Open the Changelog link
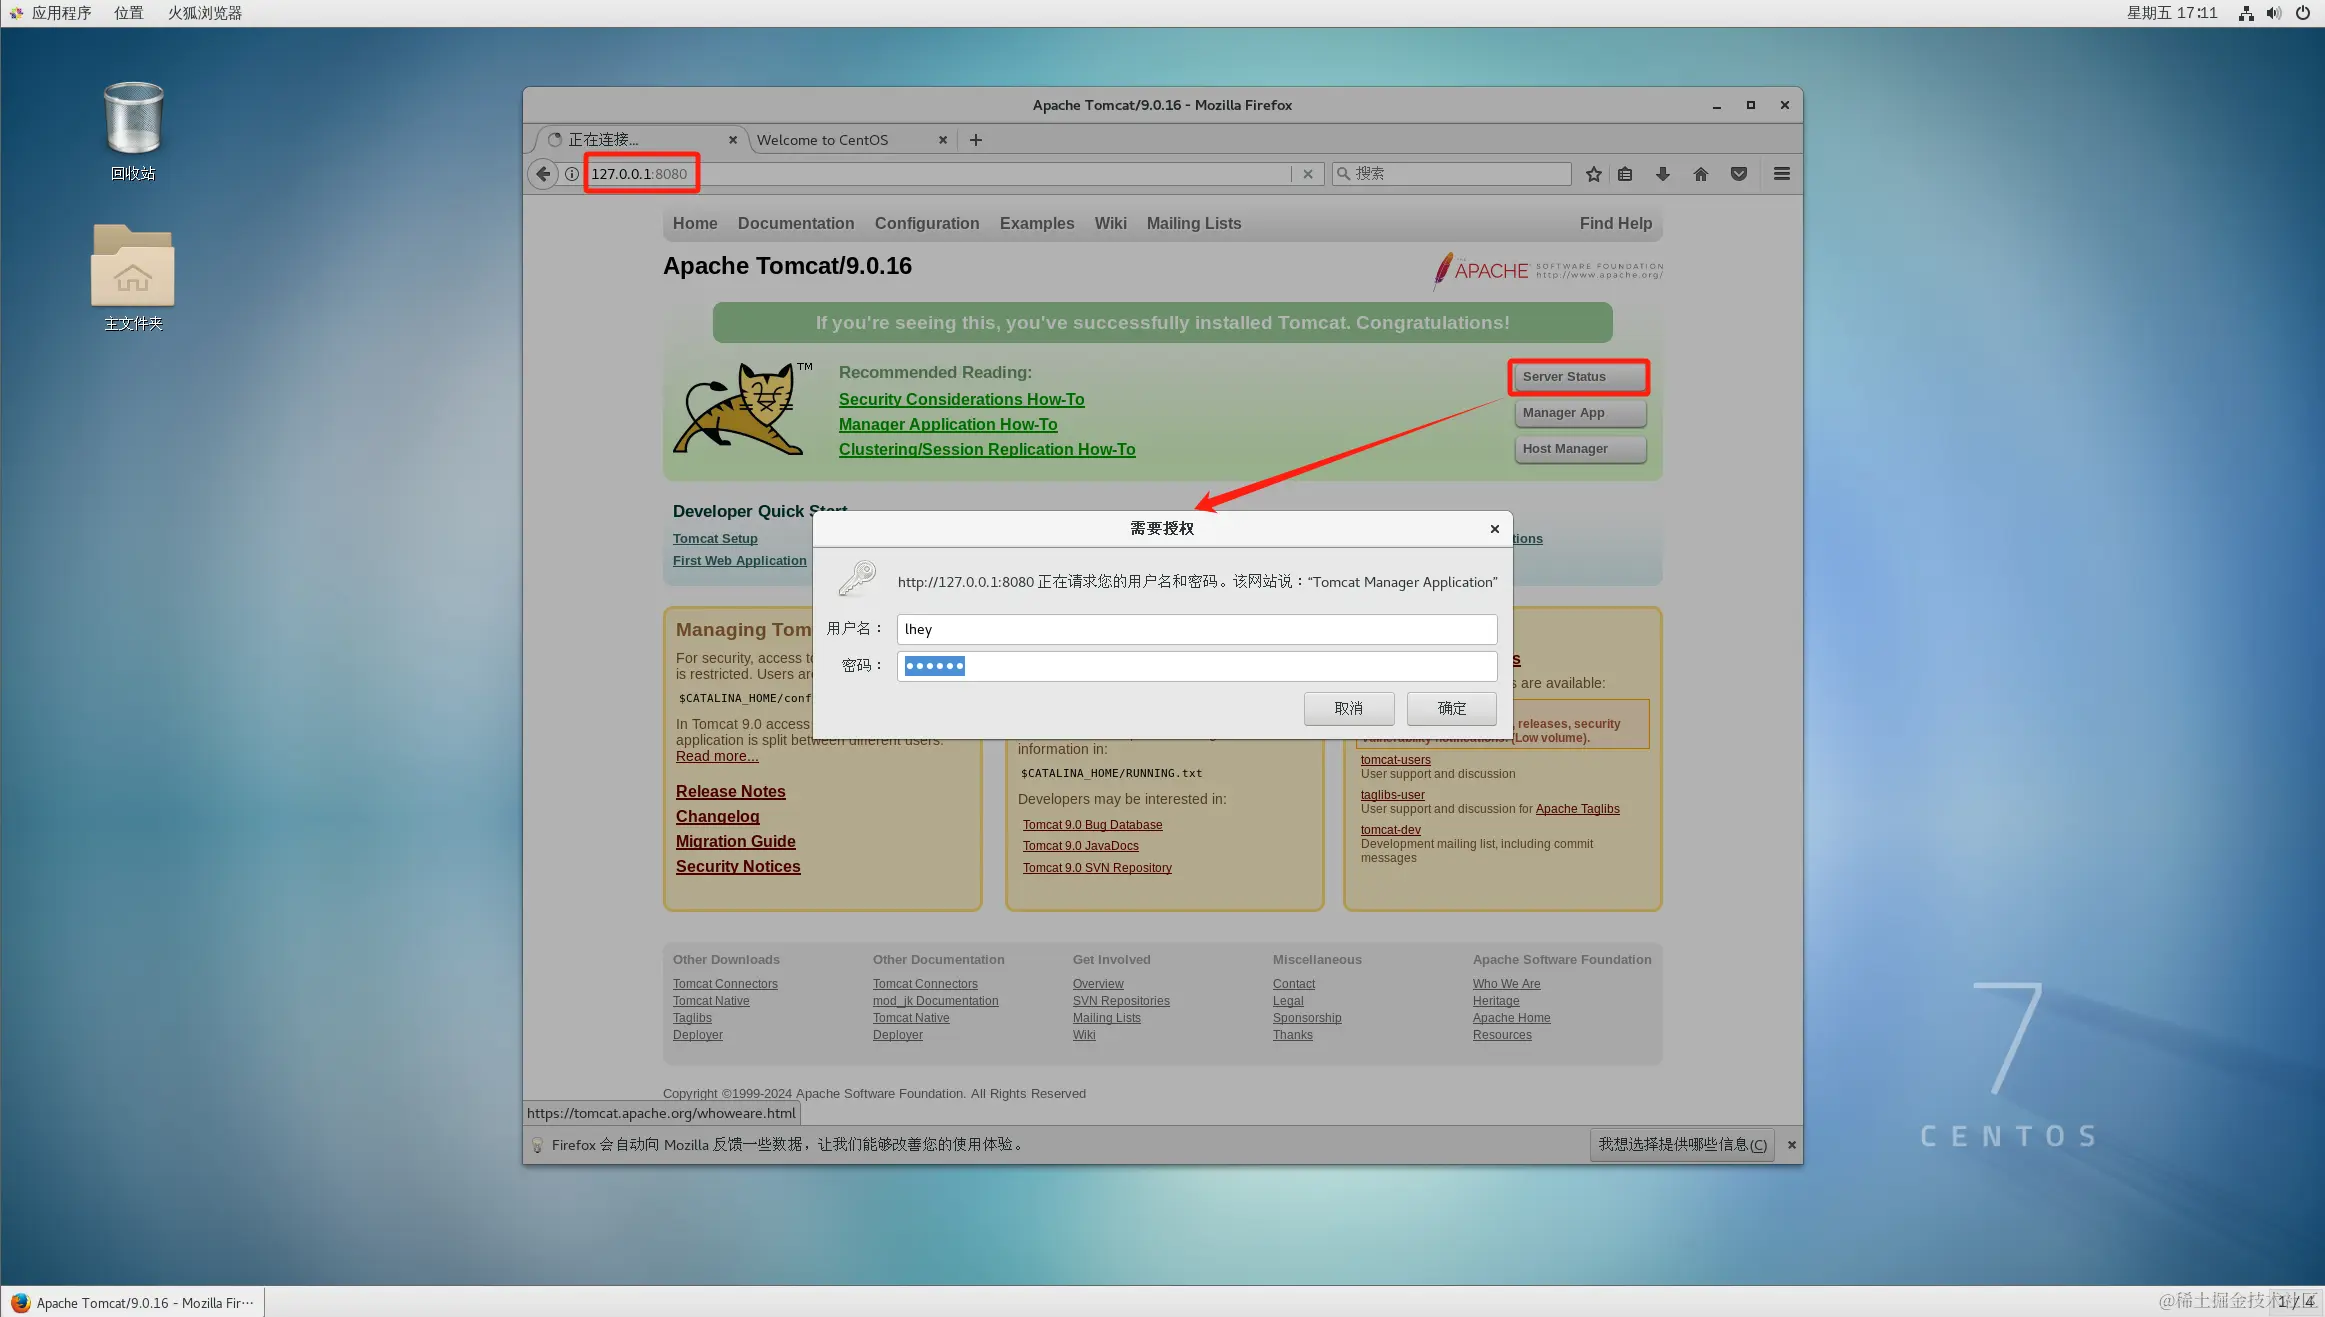The image size is (2325, 1317). tap(717, 817)
